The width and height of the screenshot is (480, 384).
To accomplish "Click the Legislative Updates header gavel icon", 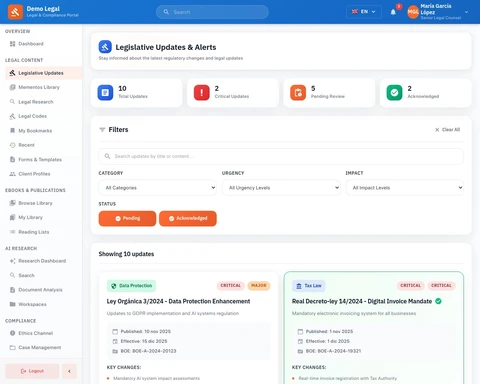I will pyautogui.click(x=105, y=47).
